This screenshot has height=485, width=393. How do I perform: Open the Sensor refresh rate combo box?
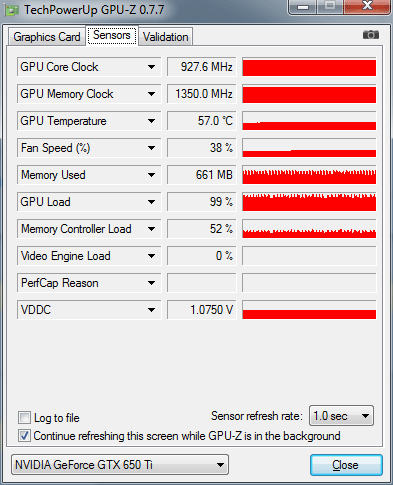point(341,416)
